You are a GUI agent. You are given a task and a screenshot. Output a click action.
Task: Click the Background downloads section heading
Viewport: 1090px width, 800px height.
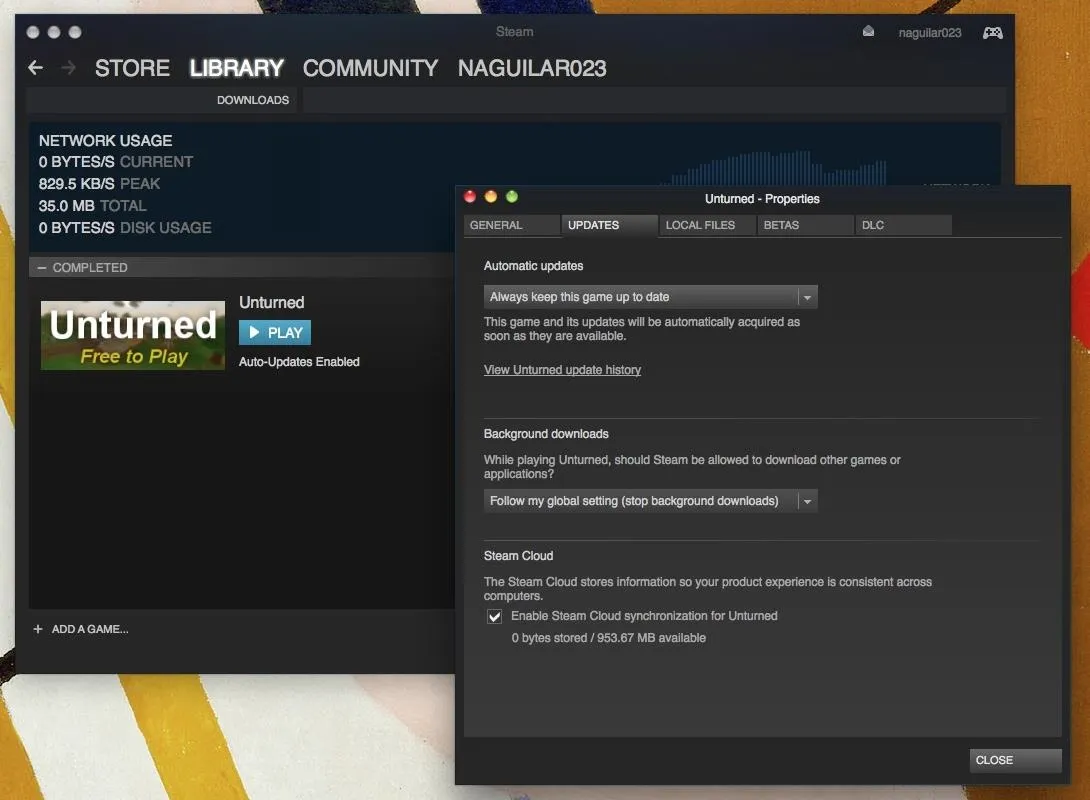(x=546, y=434)
